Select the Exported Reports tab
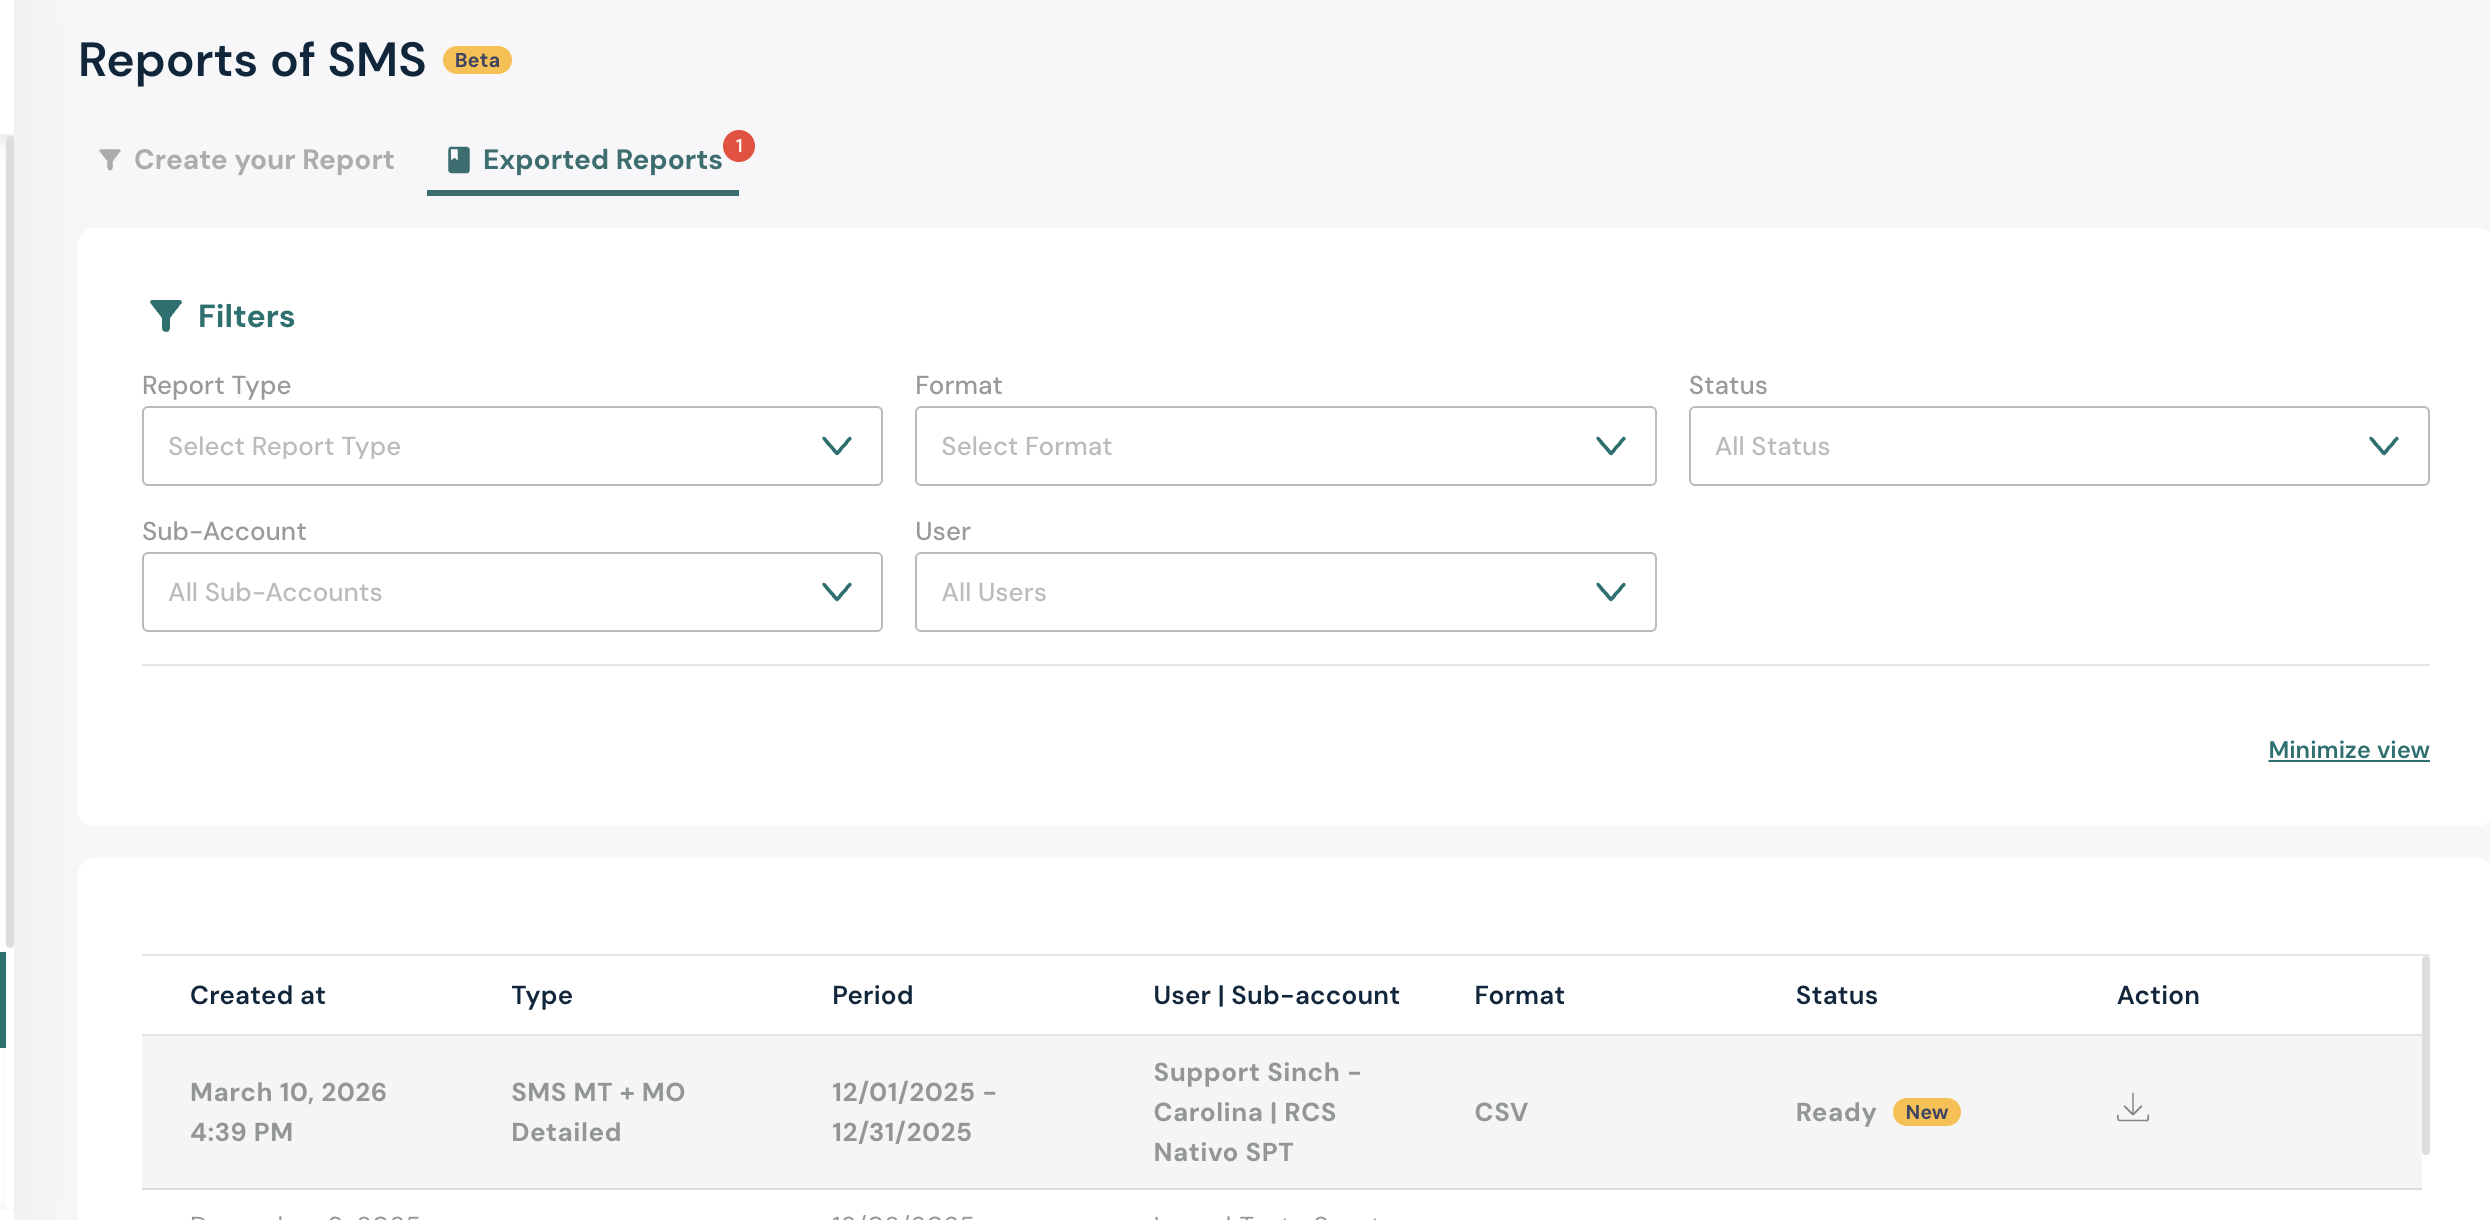This screenshot has height=1220, width=2490. (601, 160)
